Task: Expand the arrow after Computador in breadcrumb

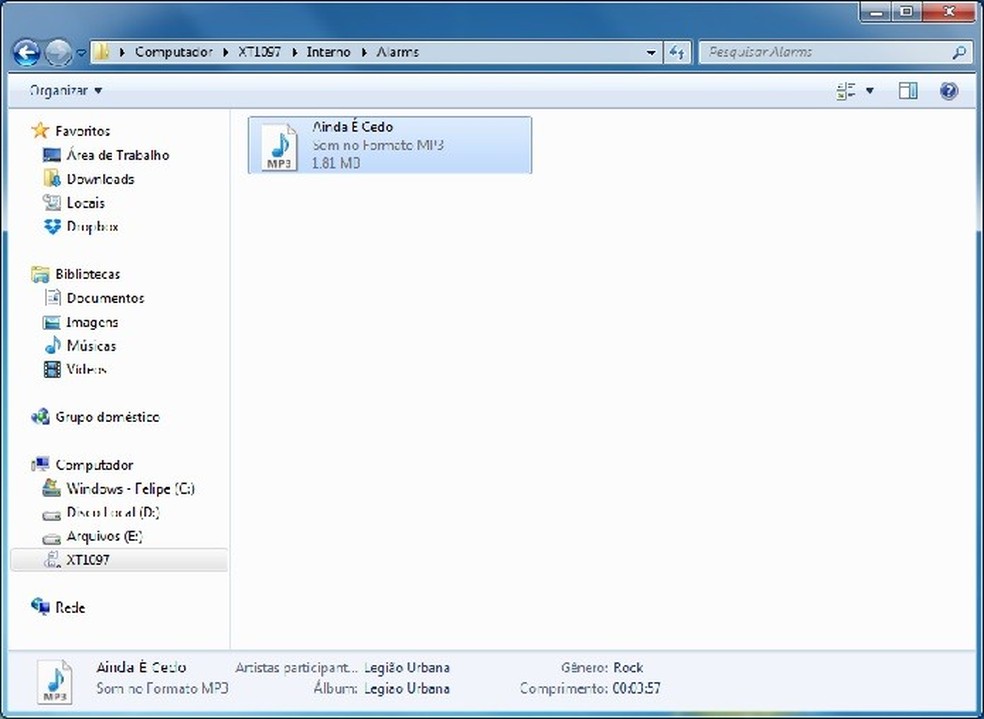Action: [x=226, y=52]
